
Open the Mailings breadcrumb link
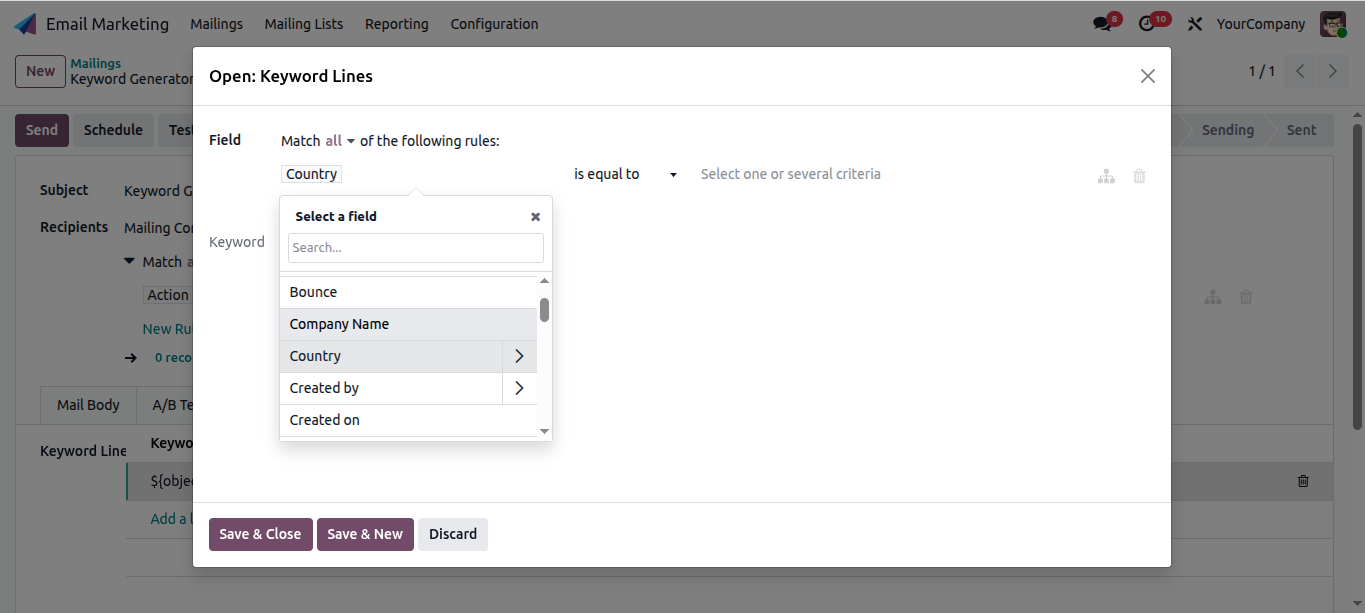pyautogui.click(x=95, y=63)
